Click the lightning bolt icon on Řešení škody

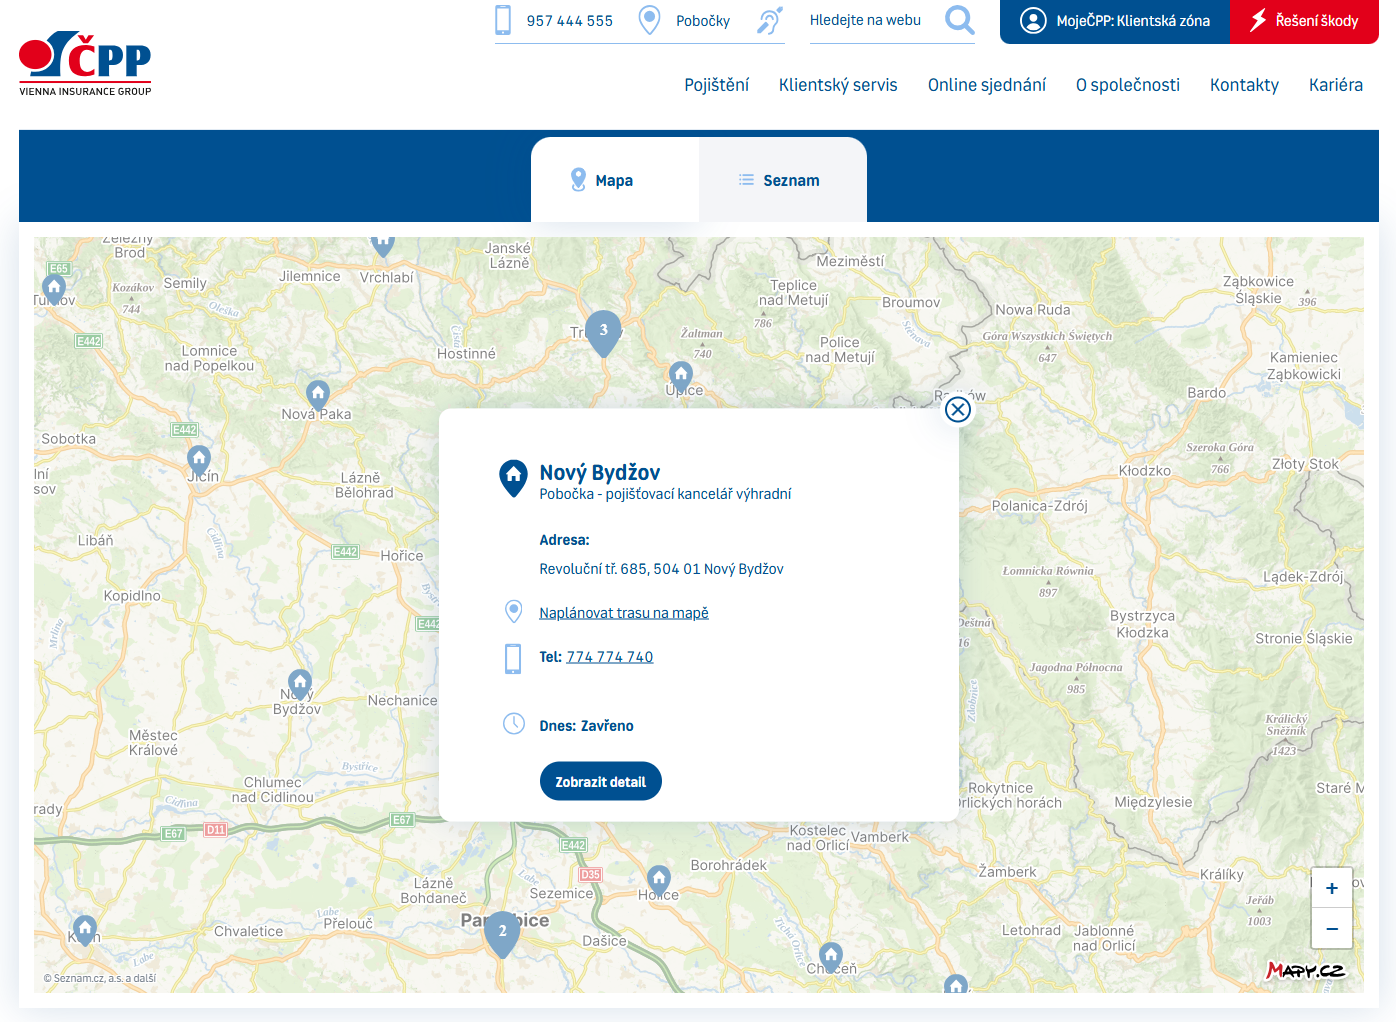coord(1258,20)
